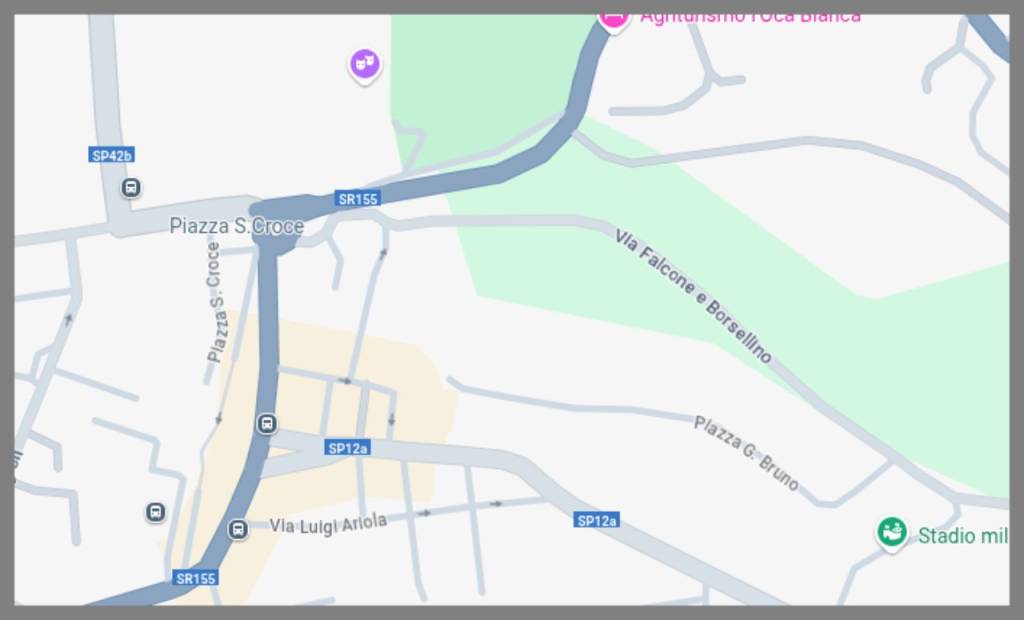The image size is (1024, 620).
Task: Click the Via Luigi Ariola street label
Action: (x=328, y=524)
